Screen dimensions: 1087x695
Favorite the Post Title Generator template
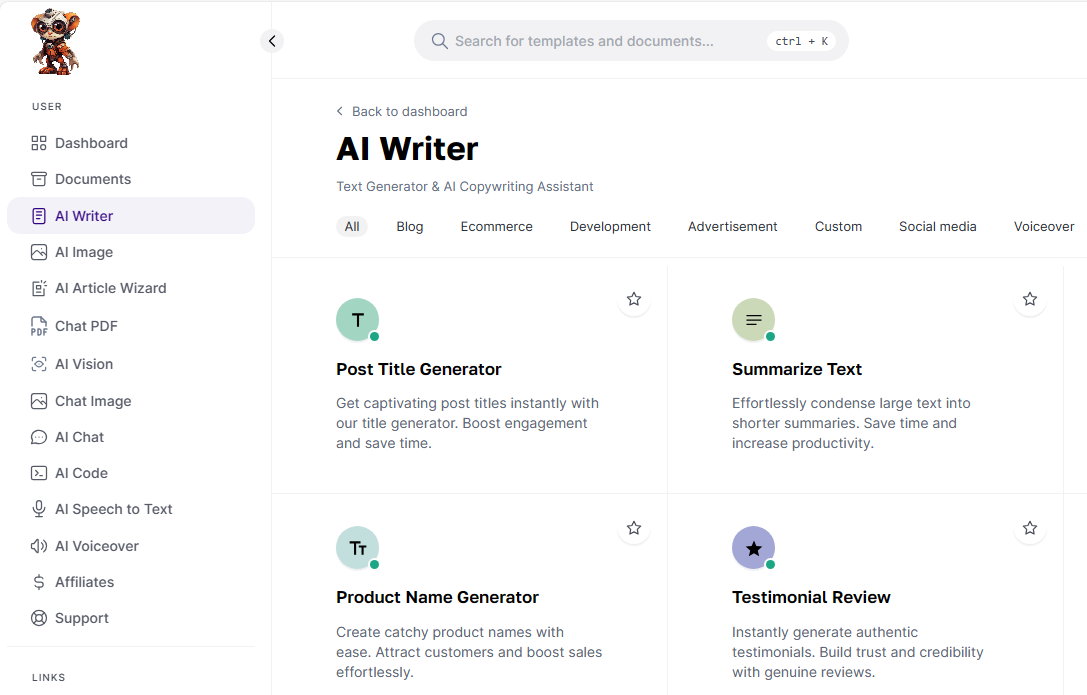click(633, 298)
